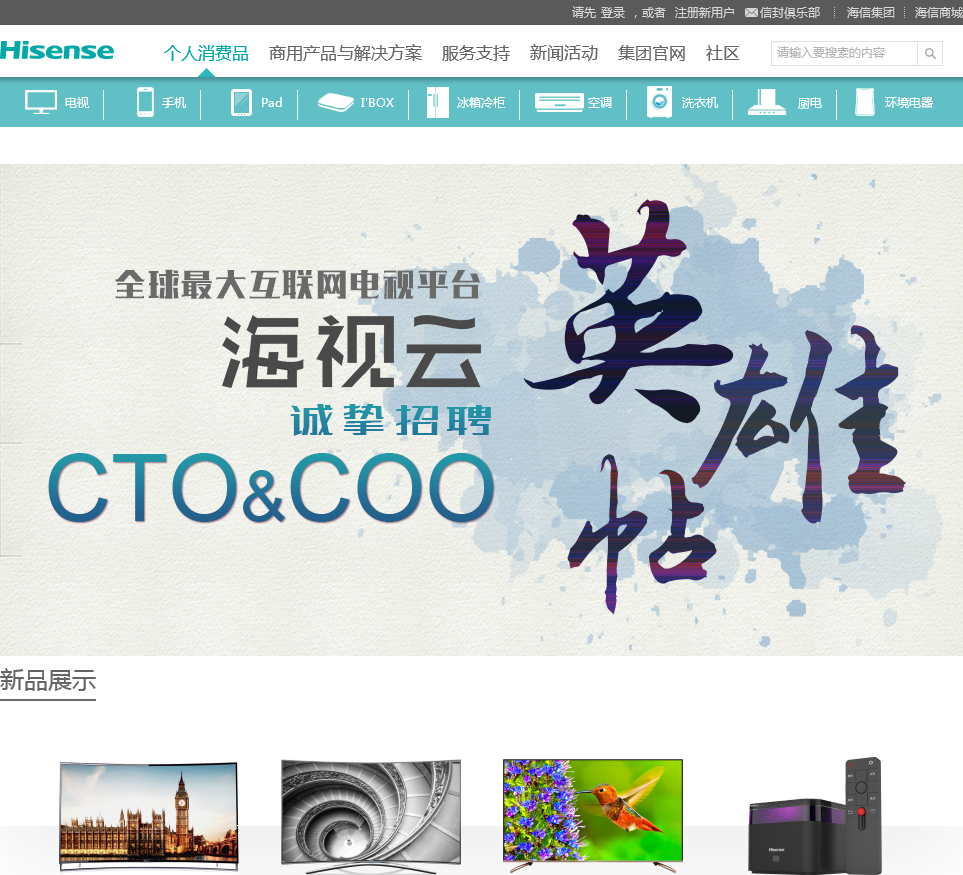Focus the 请输入要搜索的内容 search field
Viewport: 963px width, 875px height.
844,53
